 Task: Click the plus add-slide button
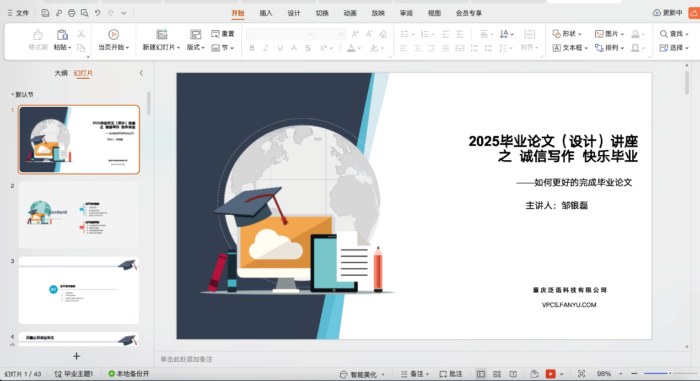point(76,356)
